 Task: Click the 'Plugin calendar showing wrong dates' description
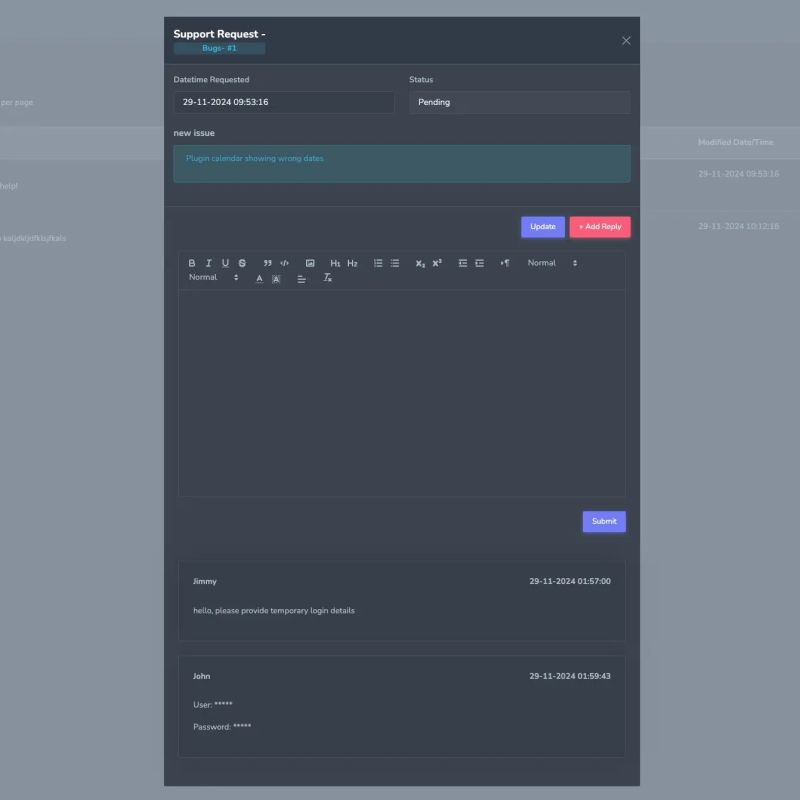pos(255,159)
